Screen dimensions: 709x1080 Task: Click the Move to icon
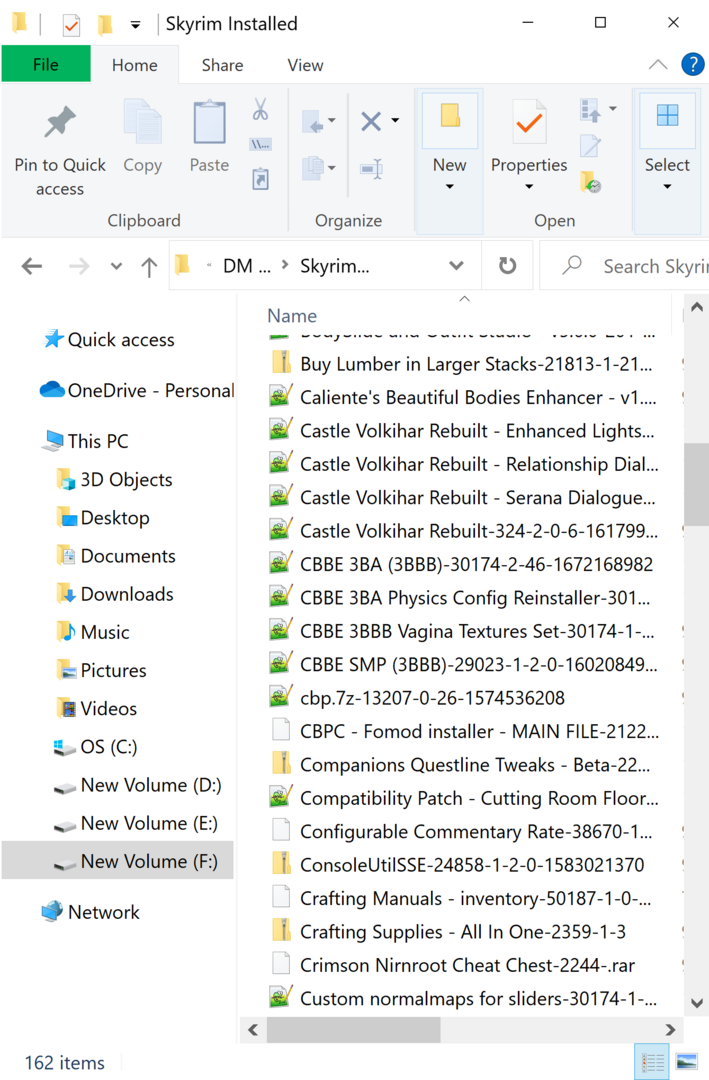314,122
